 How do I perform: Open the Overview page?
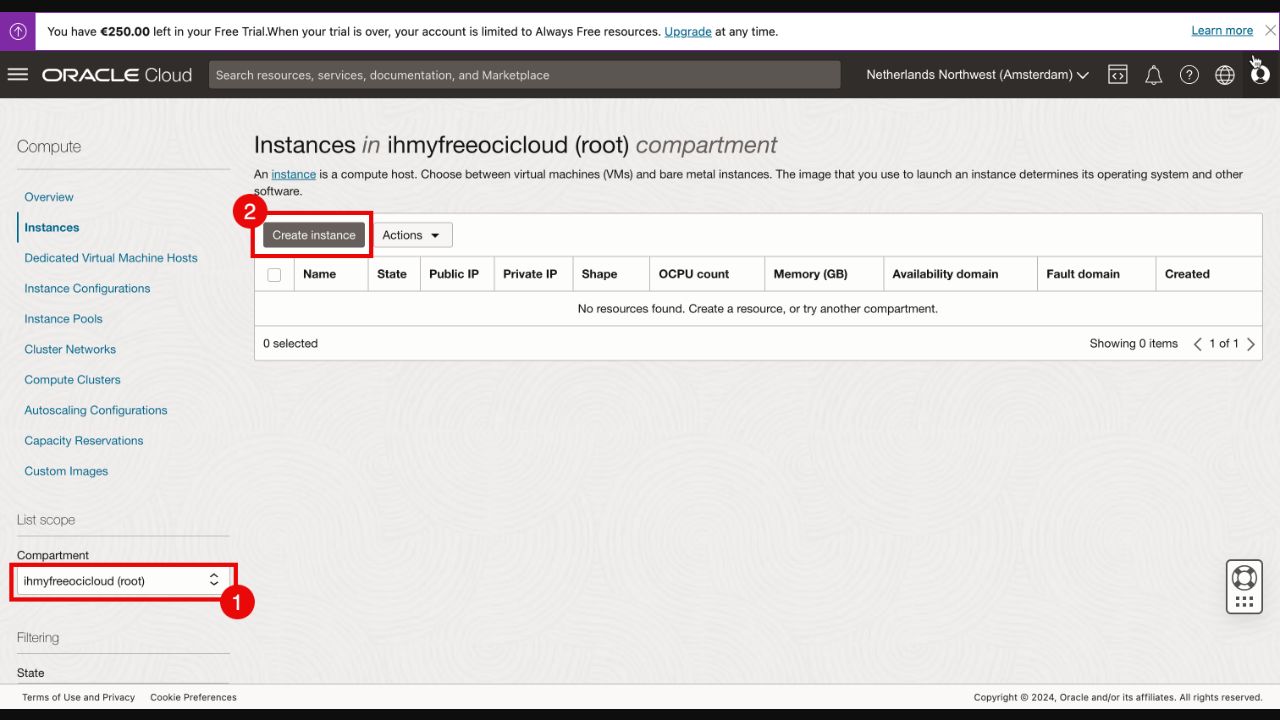coord(49,197)
